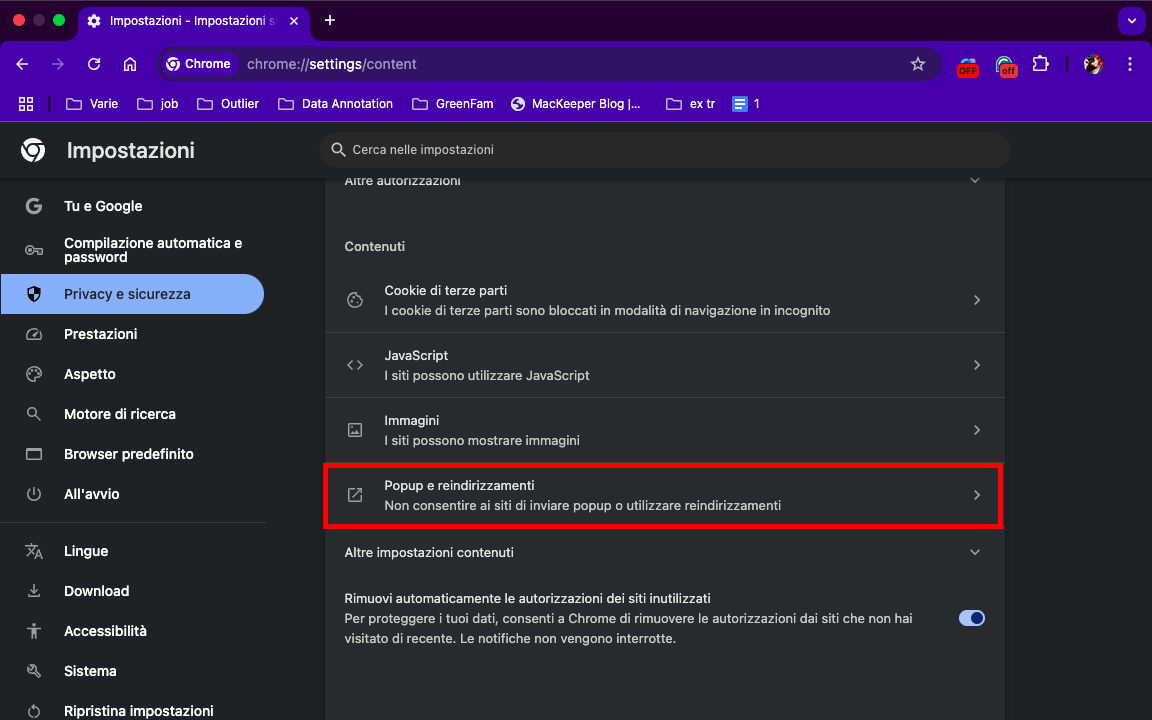1152x720 pixels.
Task: Open the Popup e reindirizzamenti settings icon
Action: (355, 494)
